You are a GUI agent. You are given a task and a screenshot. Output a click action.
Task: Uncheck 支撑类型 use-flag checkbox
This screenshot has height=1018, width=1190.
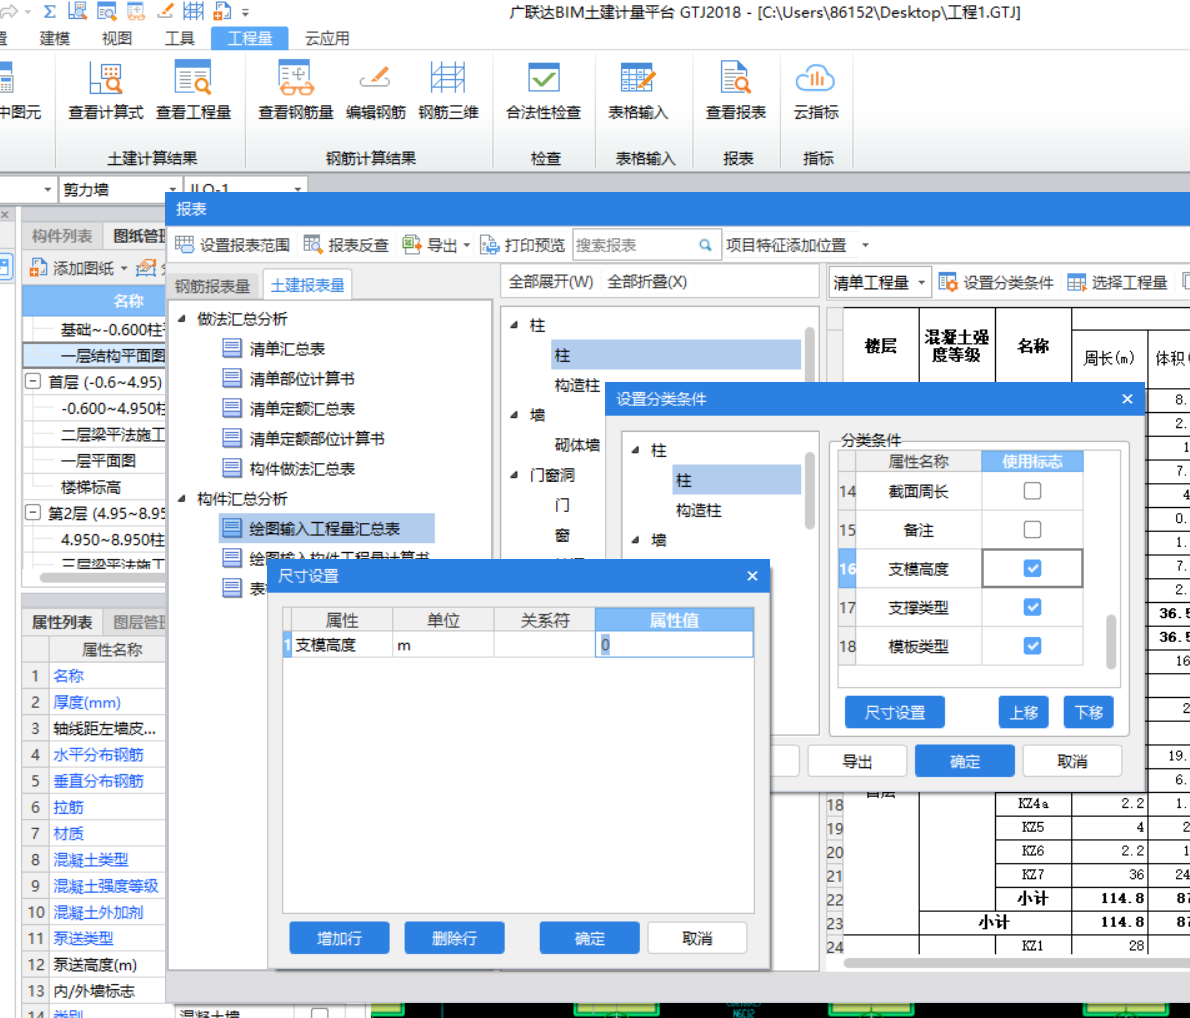(x=1032, y=607)
